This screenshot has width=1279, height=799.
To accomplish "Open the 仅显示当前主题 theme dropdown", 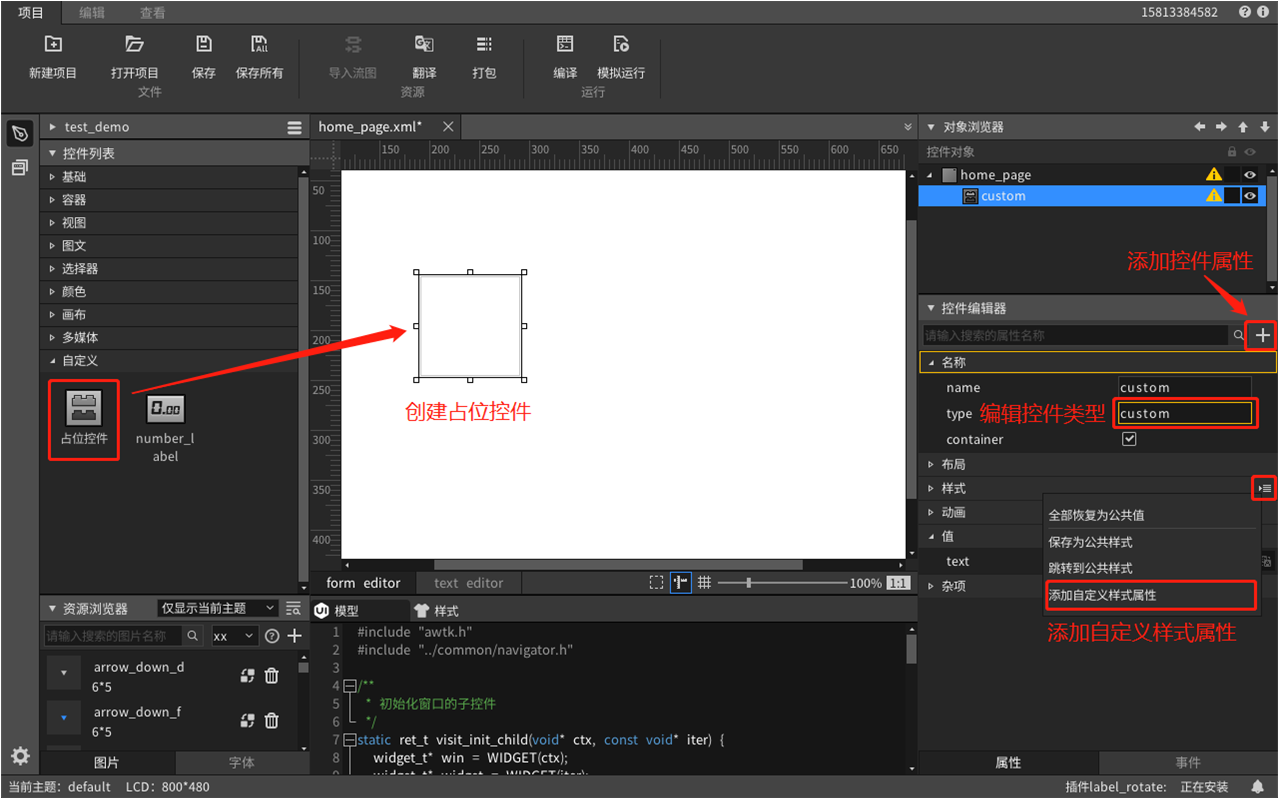I will (218, 608).
